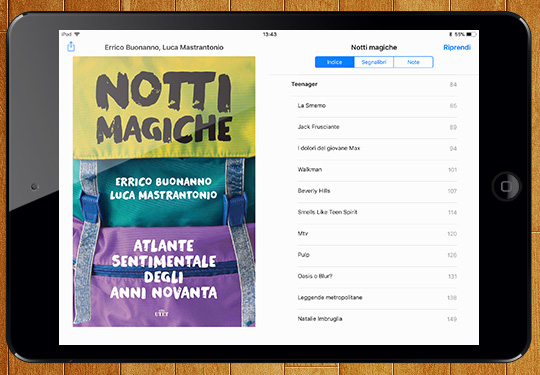Open the Notti Magiche book cover
Viewport: 540px width, 375px height.
[164, 191]
